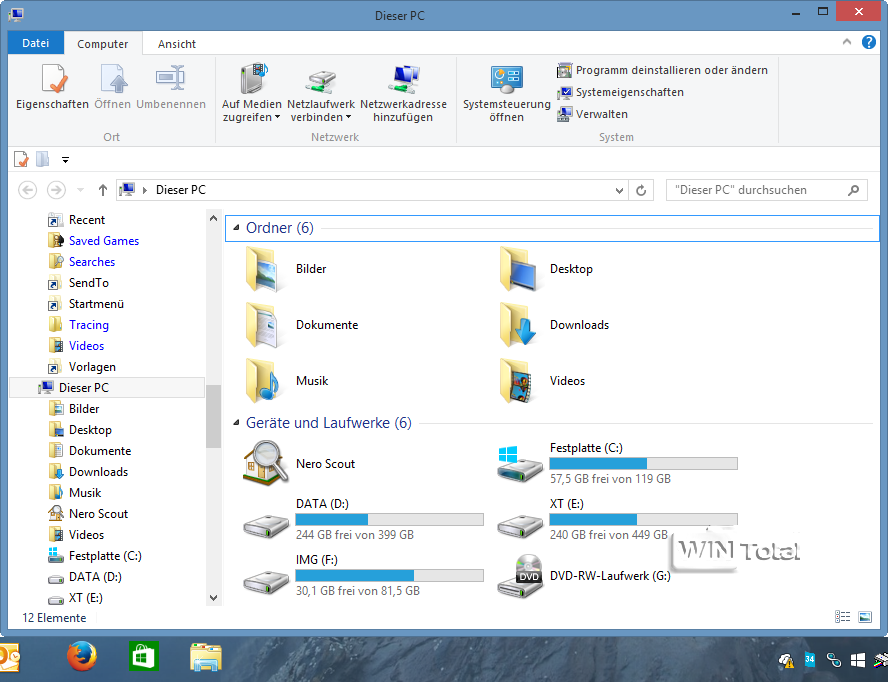Select Programm deinstallieren oder ändern

663,70
